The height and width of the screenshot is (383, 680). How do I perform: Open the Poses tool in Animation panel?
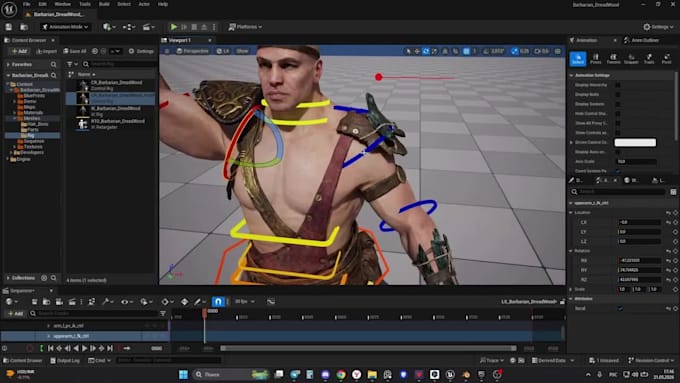click(595, 59)
